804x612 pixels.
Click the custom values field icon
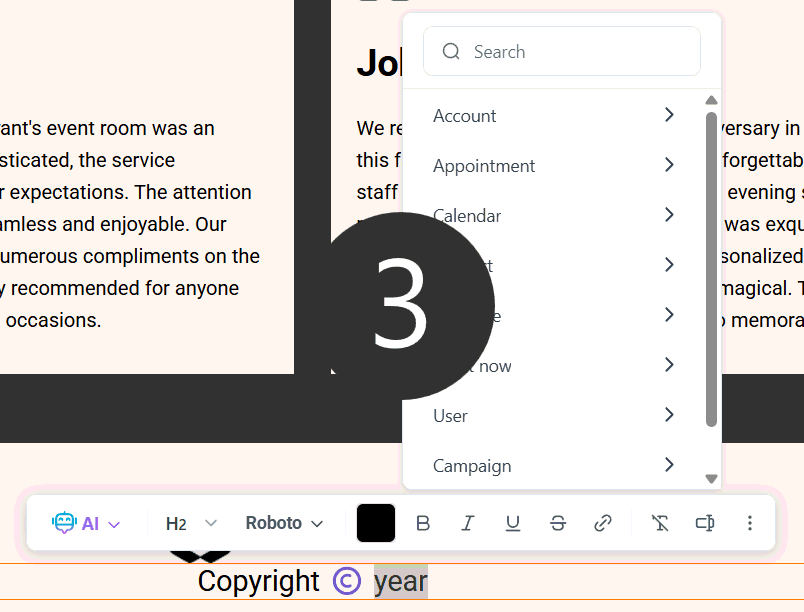coord(704,523)
